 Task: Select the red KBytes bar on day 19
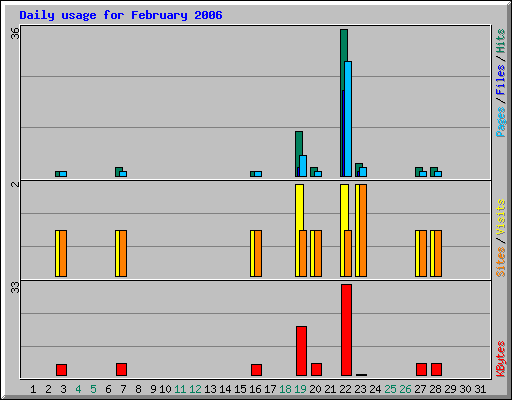[x=301, y=351]
